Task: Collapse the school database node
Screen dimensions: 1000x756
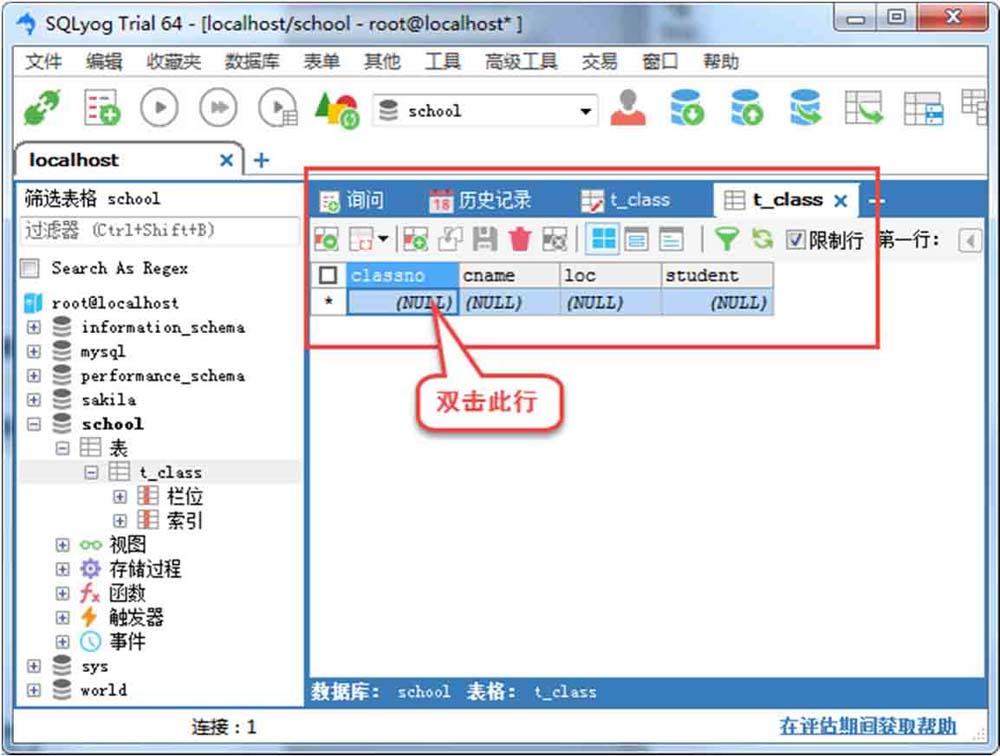Action: click(34, 424)
